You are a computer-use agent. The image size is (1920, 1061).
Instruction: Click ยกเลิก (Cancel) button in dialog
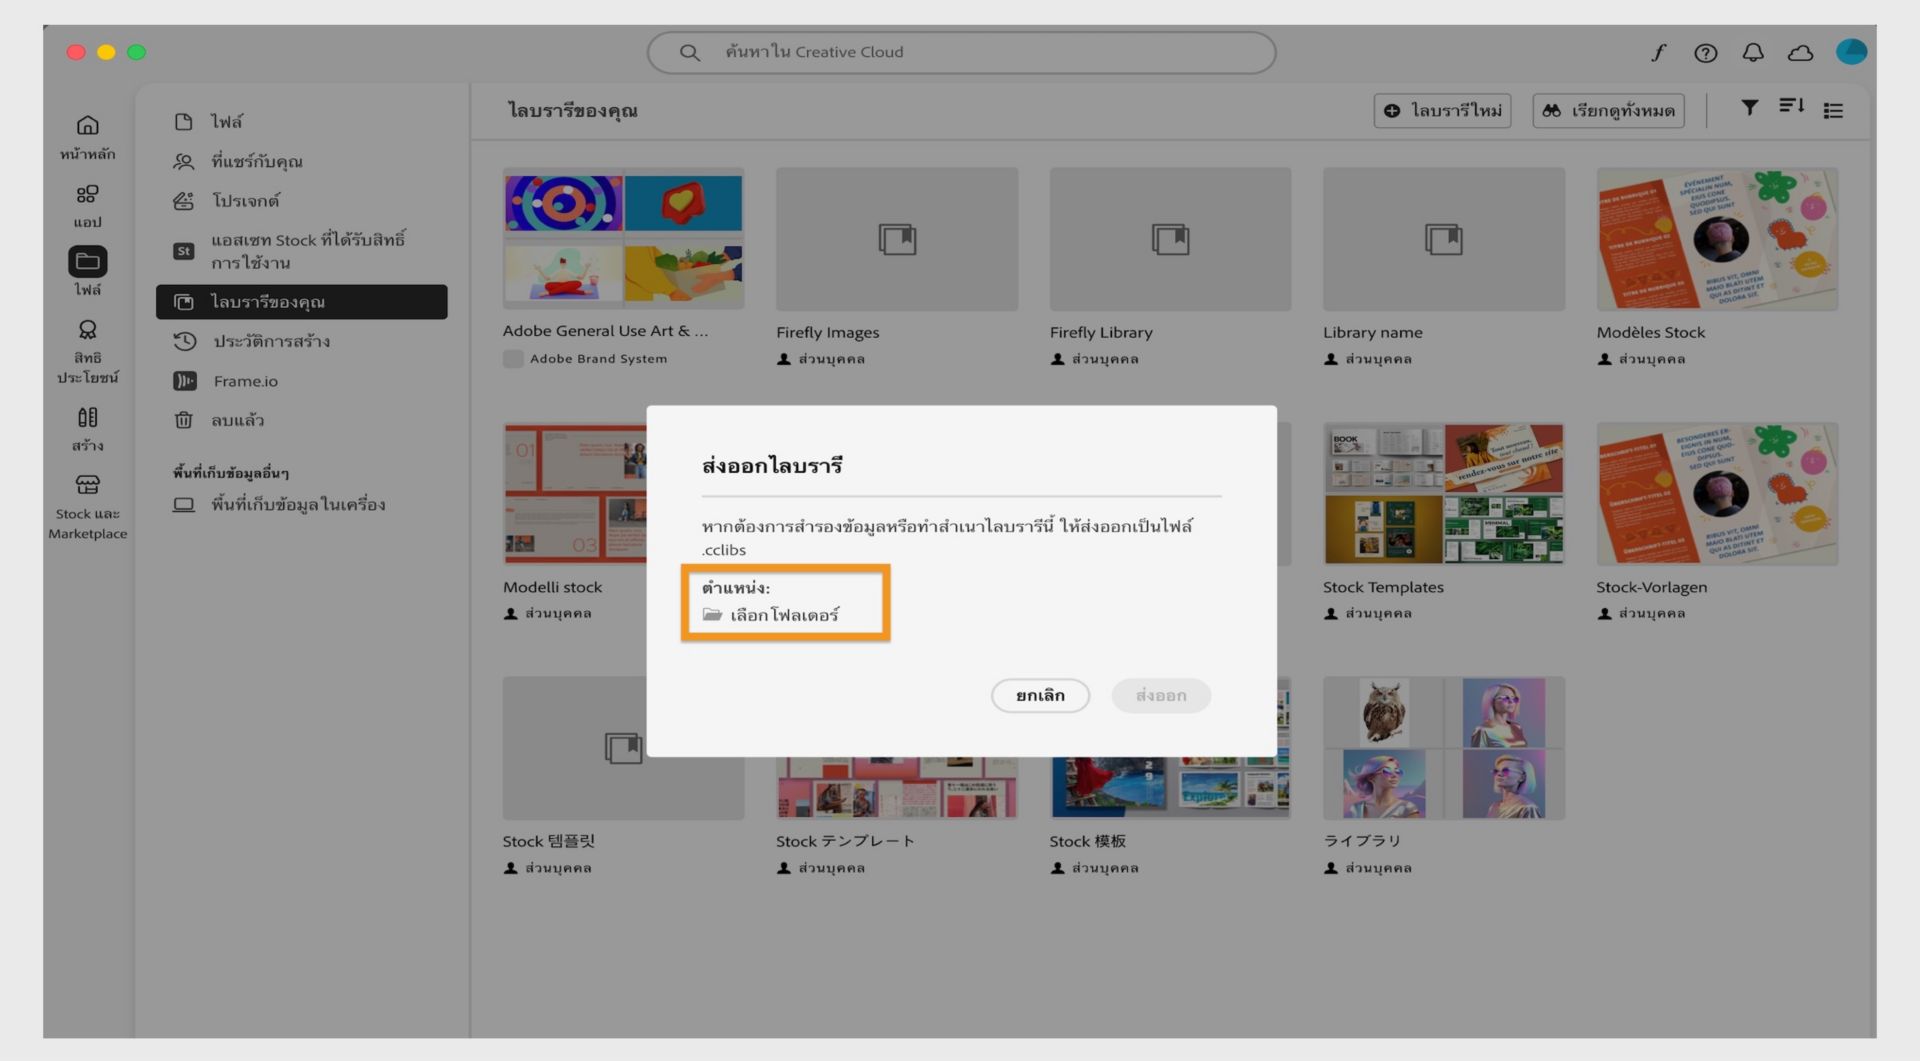click(x=1040, y=695)
